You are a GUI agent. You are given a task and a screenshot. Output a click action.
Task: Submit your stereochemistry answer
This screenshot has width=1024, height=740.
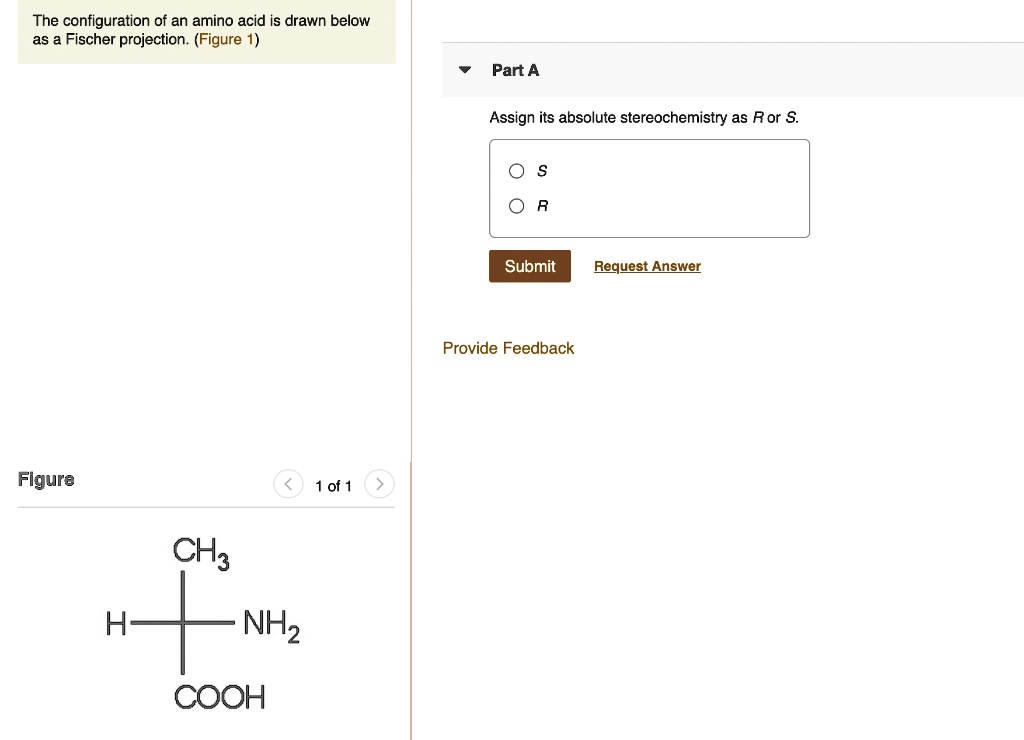529,266
